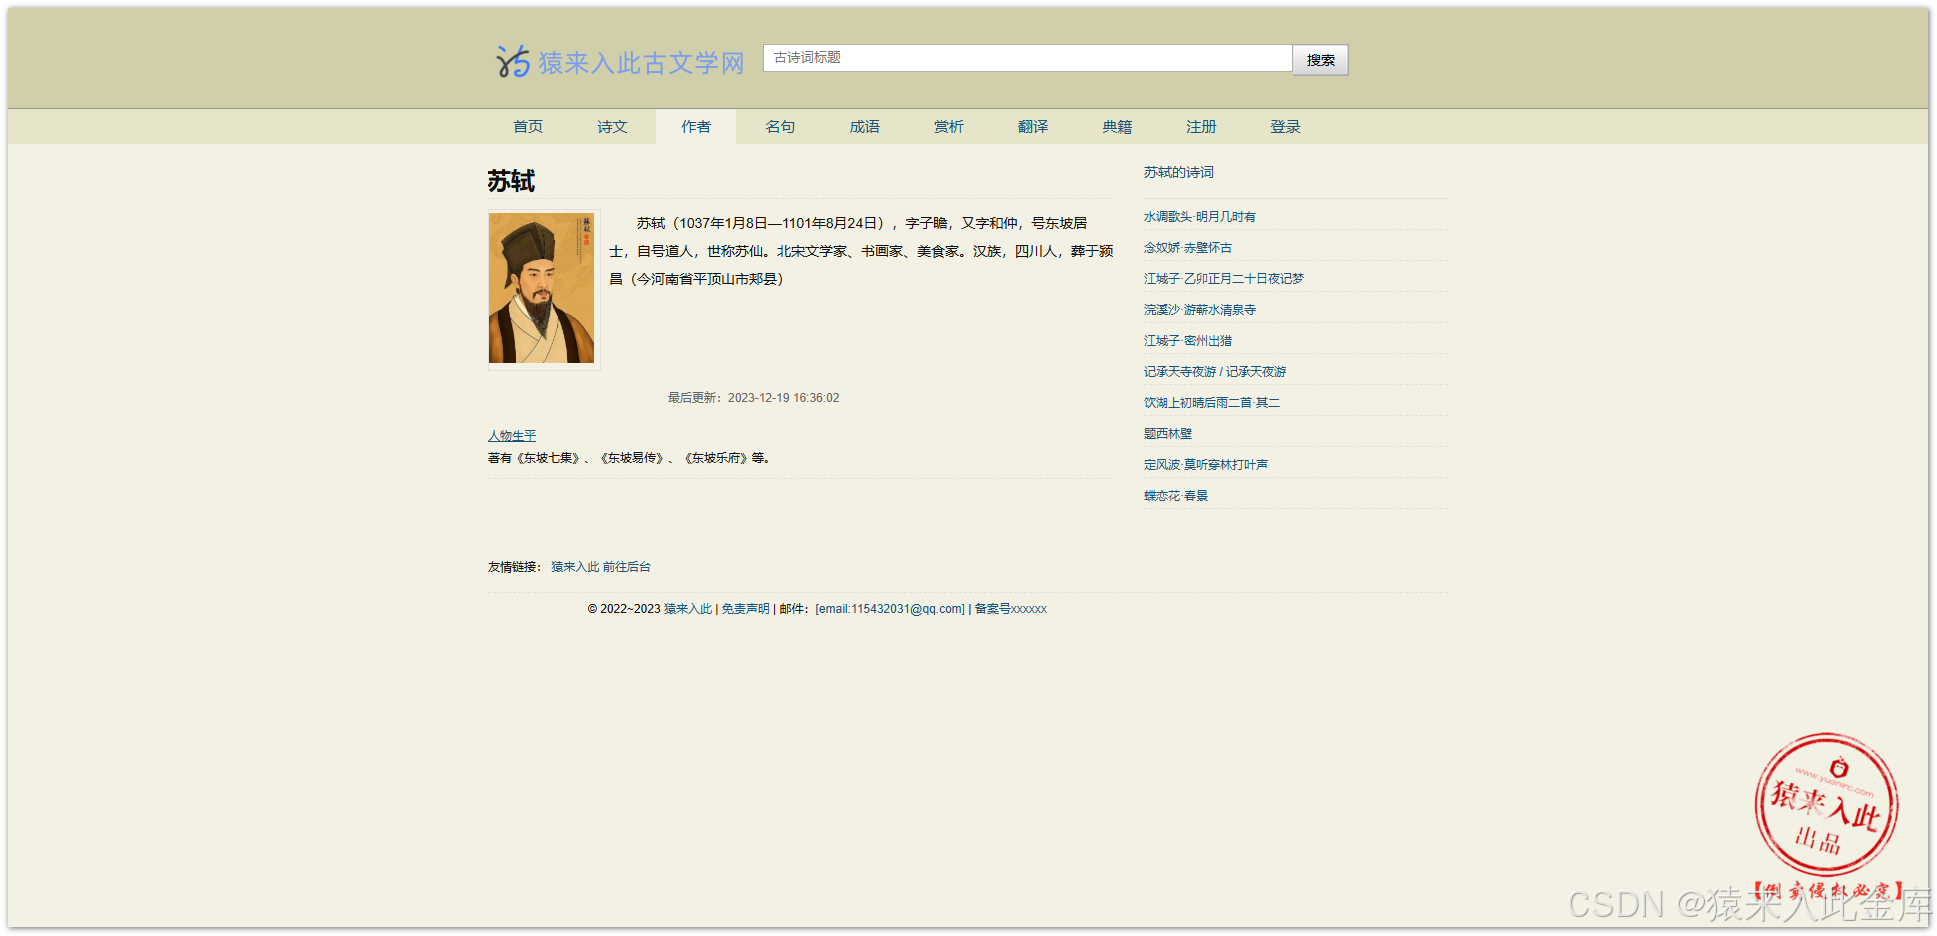Focus the 古诗词标题 search field
Screen dimensions: 1937x936
click(x=1027, y=58)
